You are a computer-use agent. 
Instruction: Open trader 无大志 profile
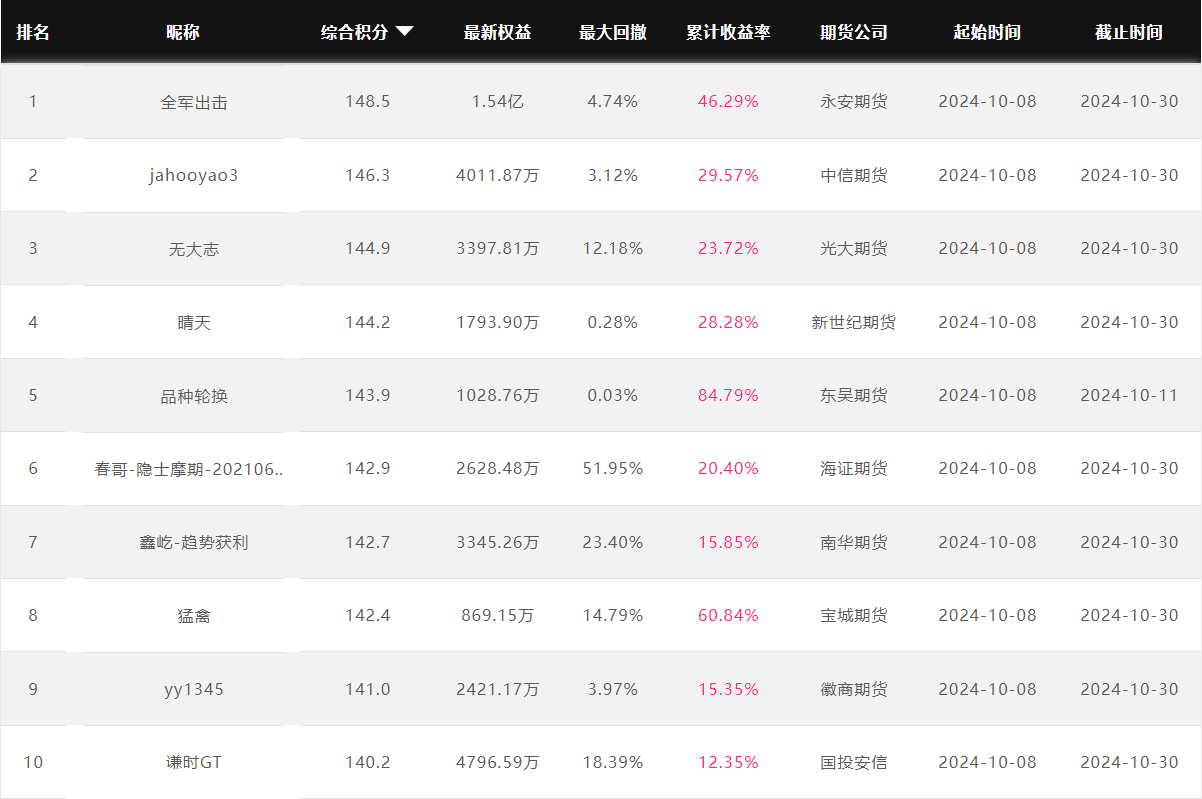194,248
